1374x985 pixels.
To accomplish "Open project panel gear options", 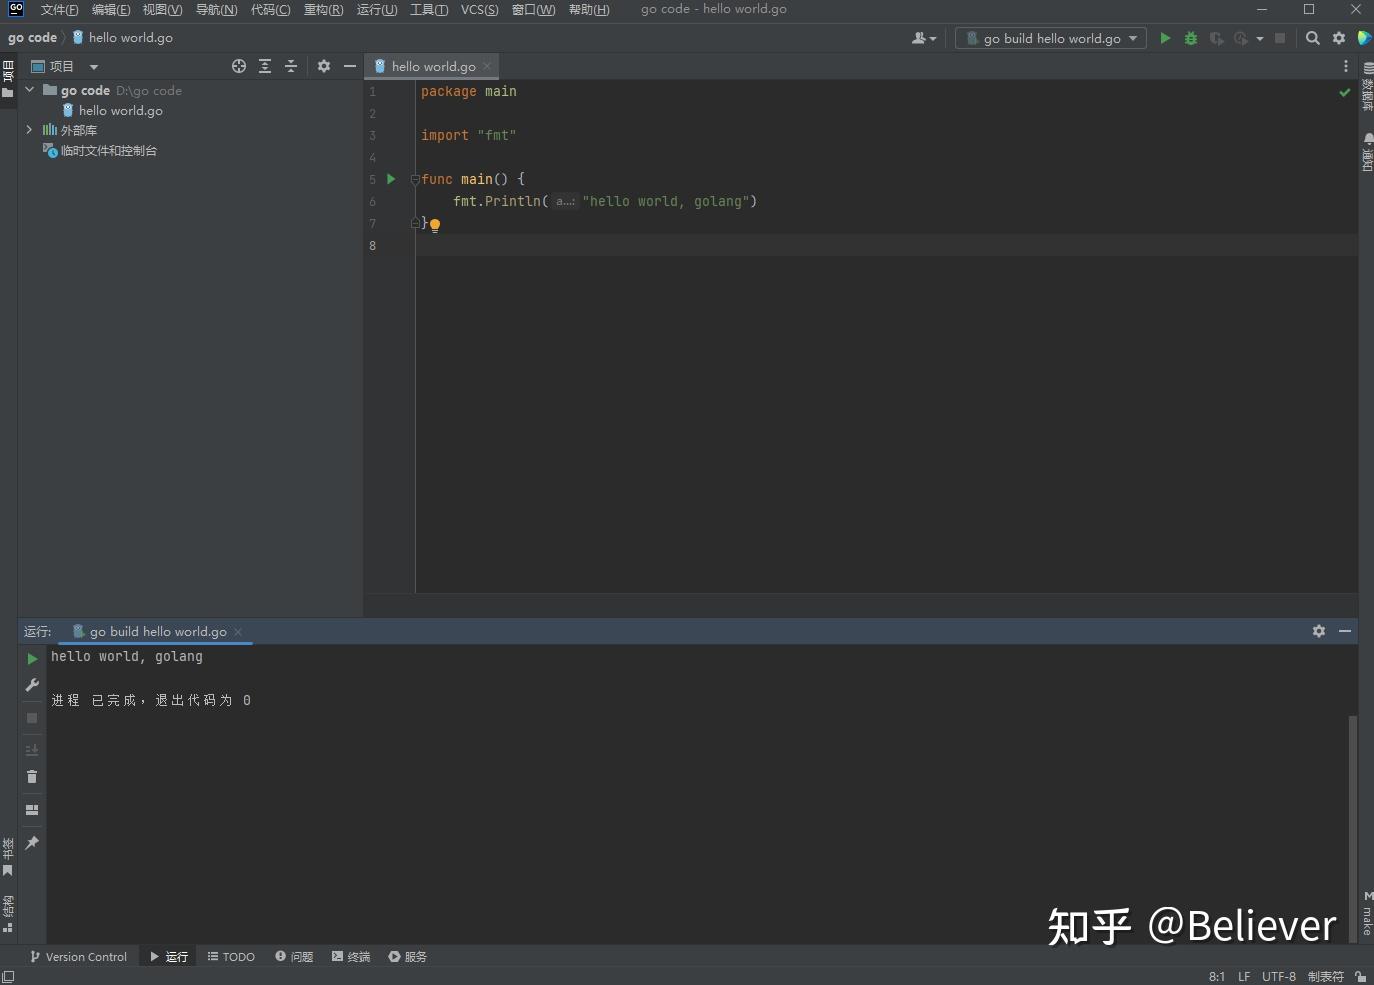I will 324,66.
